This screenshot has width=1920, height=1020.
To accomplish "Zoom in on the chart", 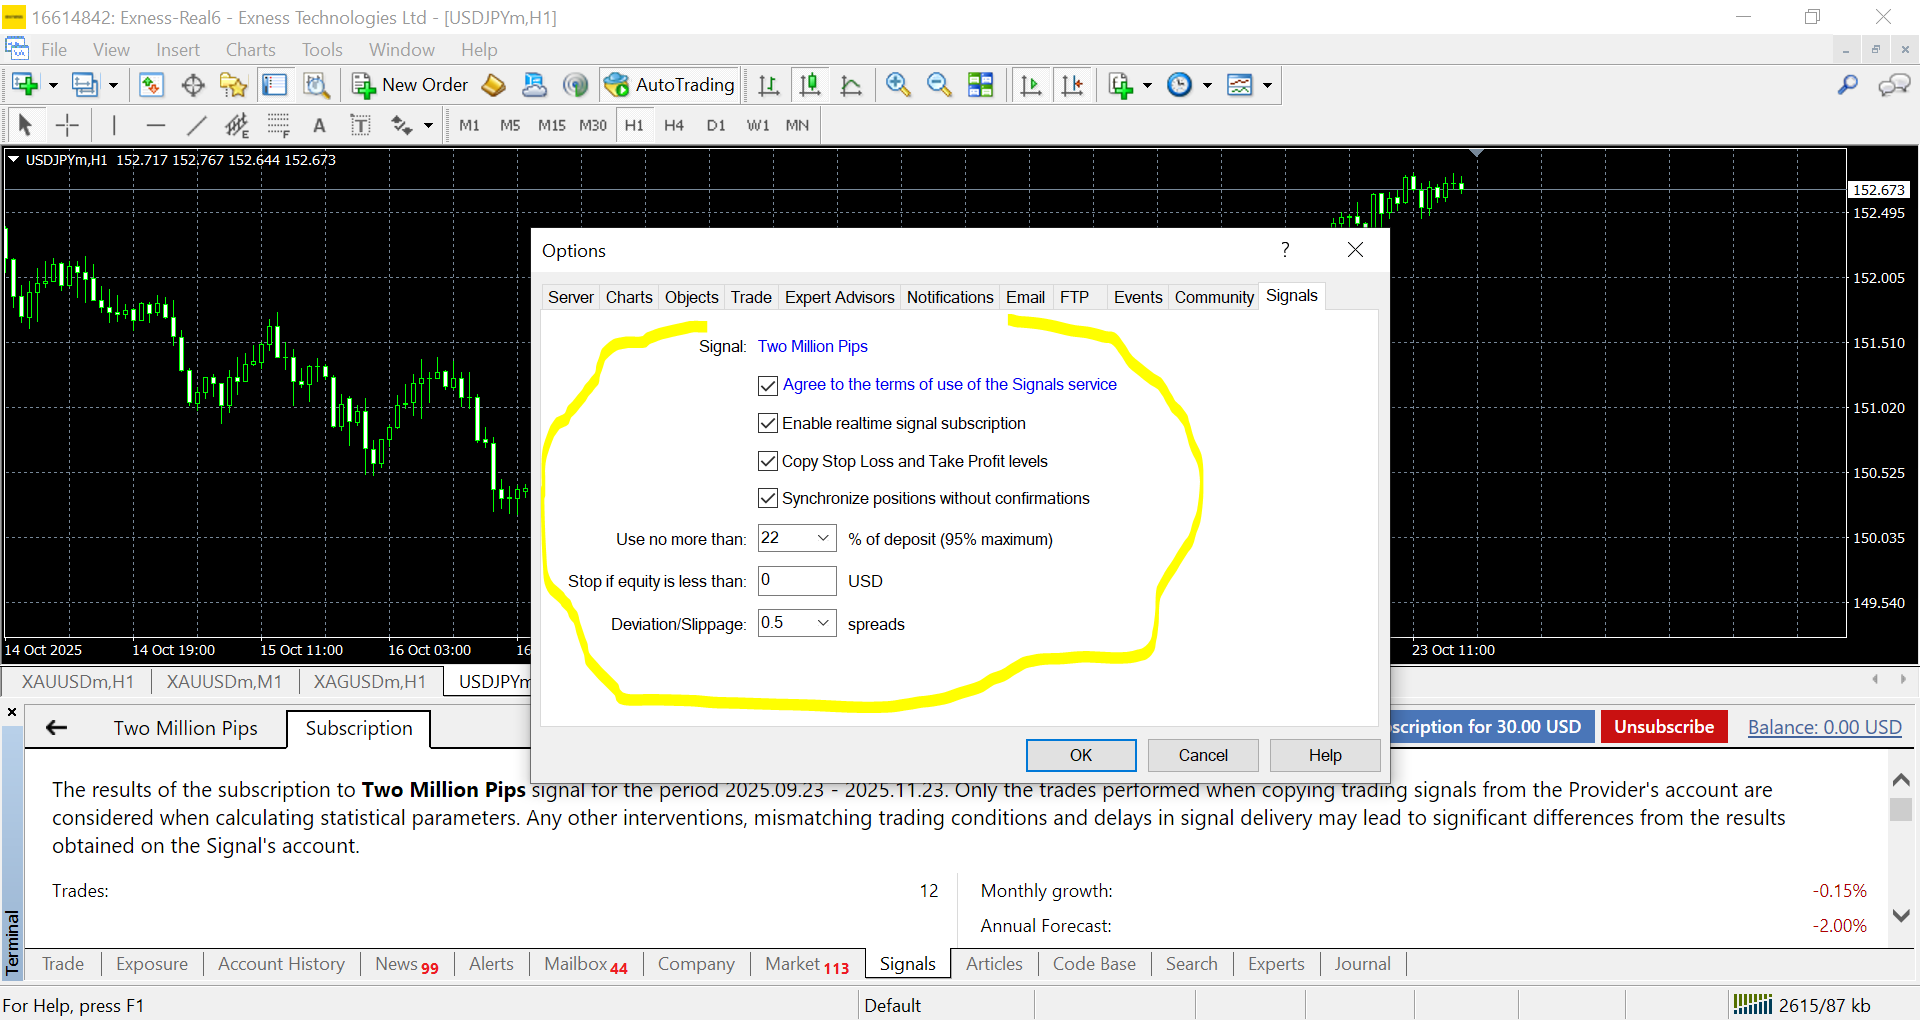I will [898, 85].
